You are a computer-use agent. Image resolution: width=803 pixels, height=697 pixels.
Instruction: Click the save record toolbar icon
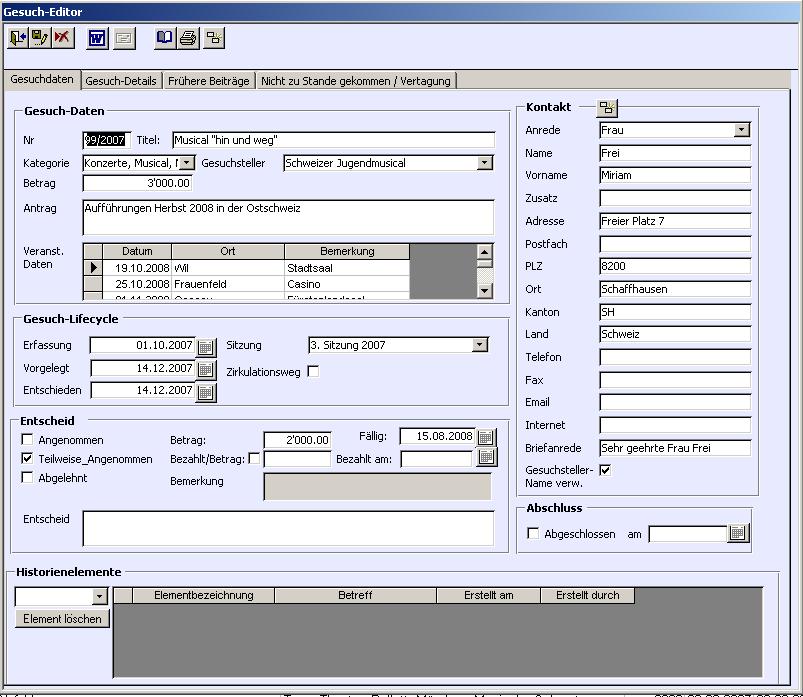pos(40,38)
